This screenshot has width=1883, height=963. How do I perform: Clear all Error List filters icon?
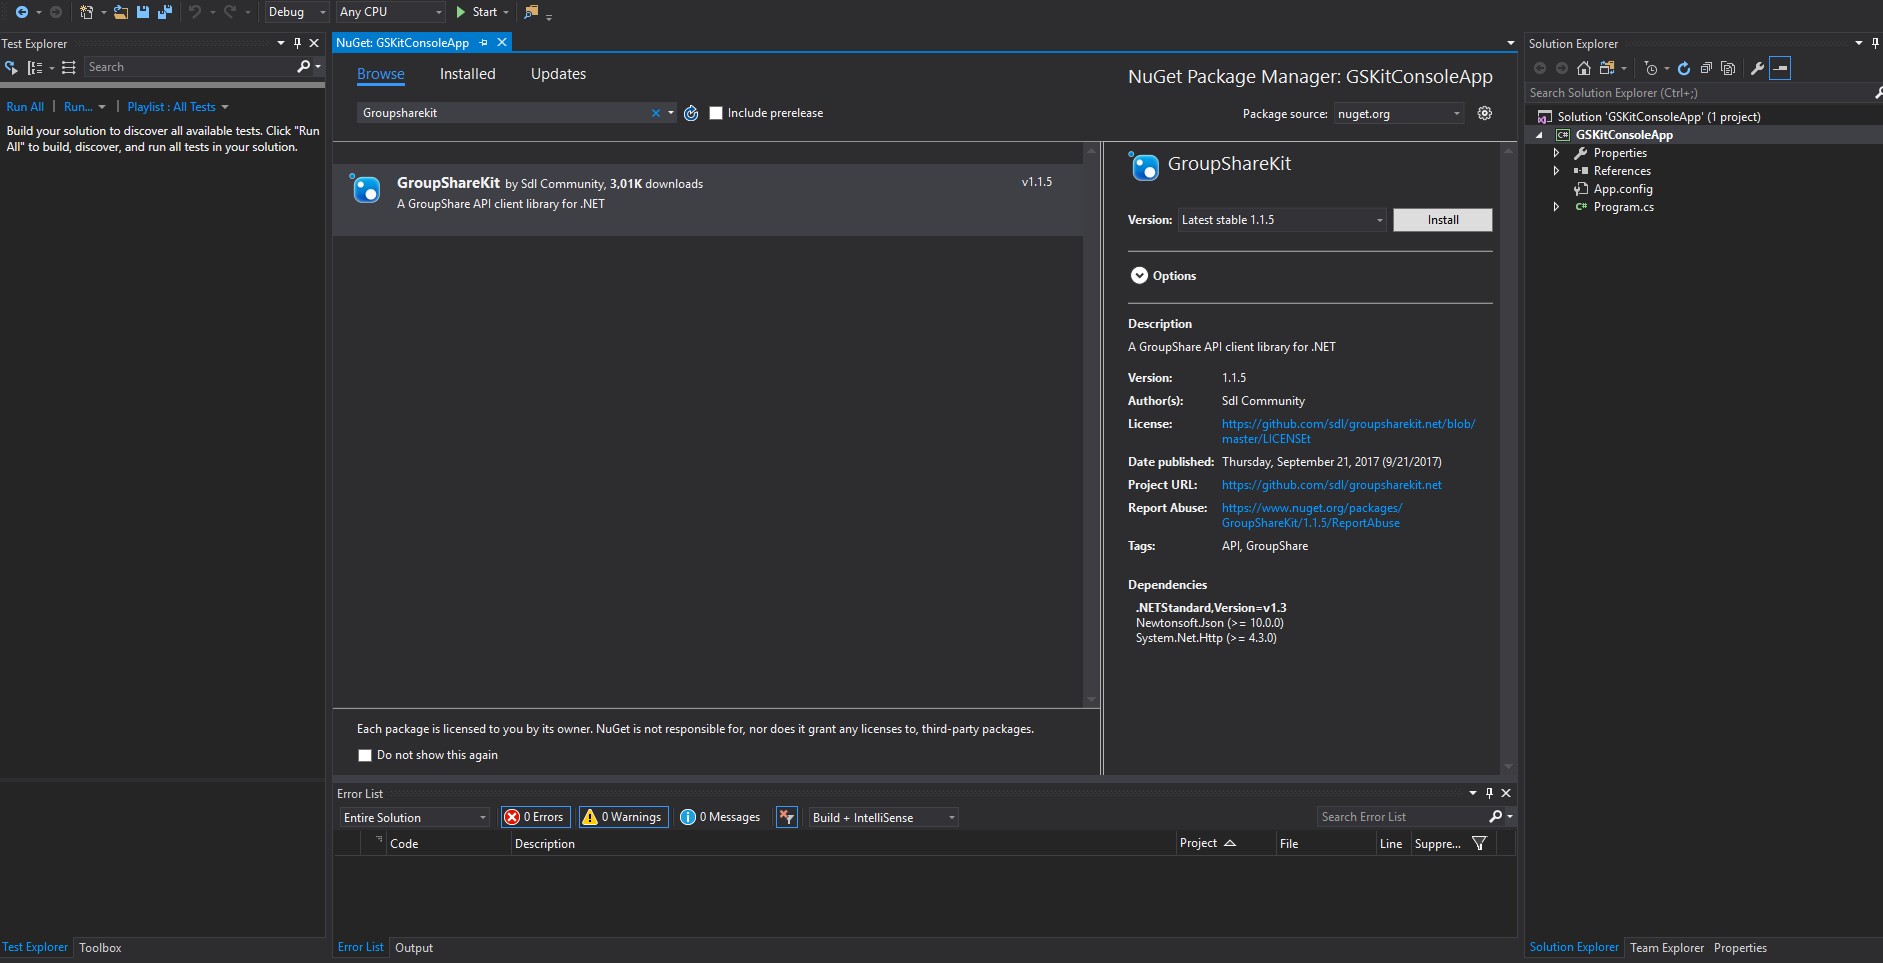787,817
